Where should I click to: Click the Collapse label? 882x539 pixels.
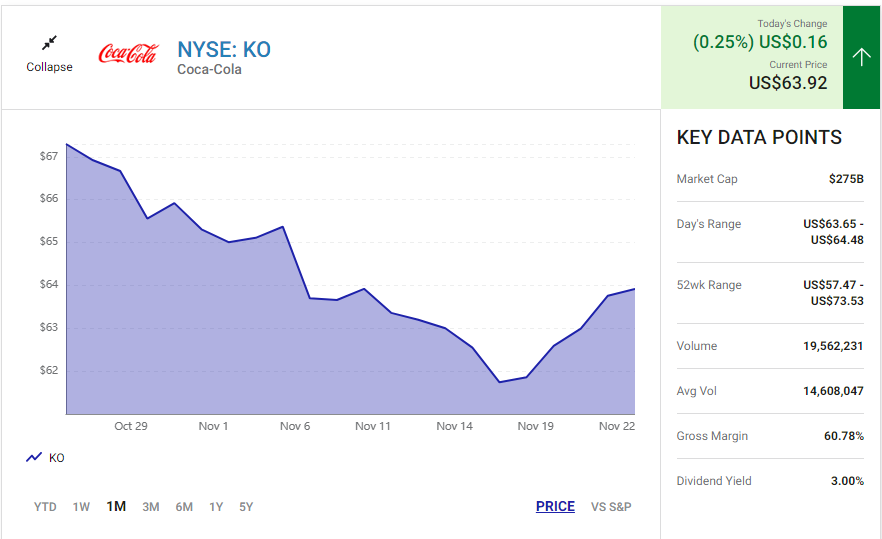click(50, 67)
